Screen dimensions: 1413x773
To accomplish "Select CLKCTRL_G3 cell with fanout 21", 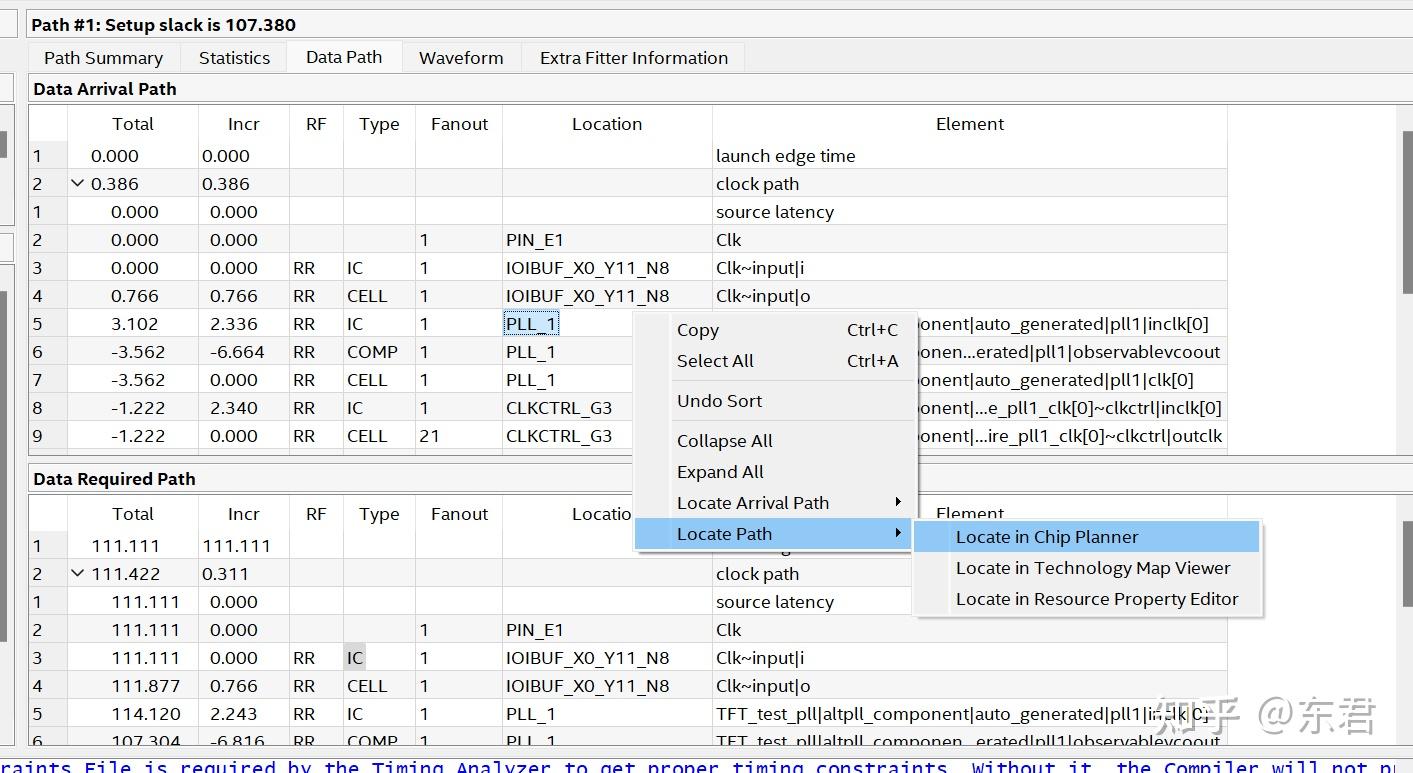I will tap(559, 436).
